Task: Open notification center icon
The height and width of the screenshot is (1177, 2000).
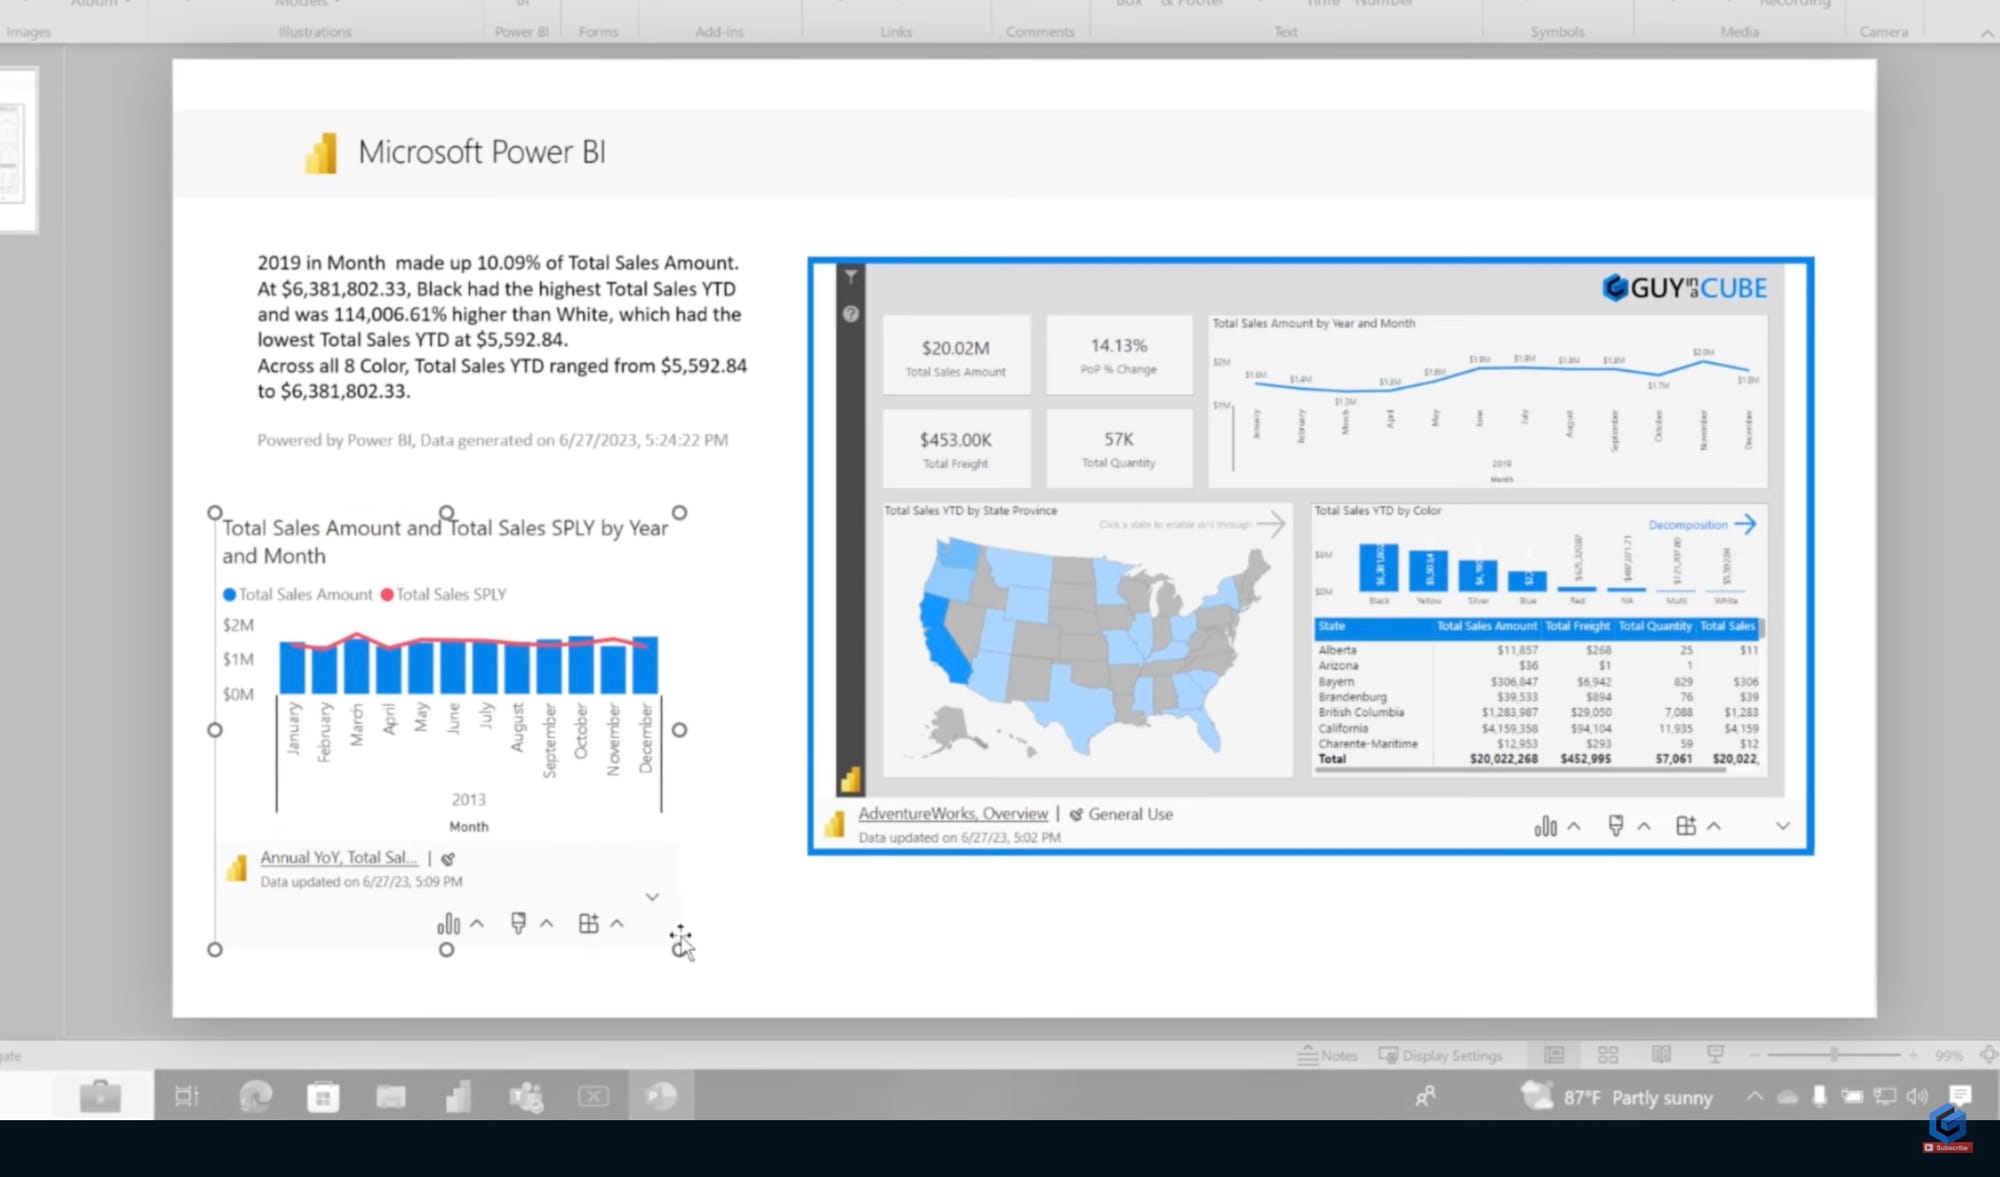Action: tap(1960, 1096)
